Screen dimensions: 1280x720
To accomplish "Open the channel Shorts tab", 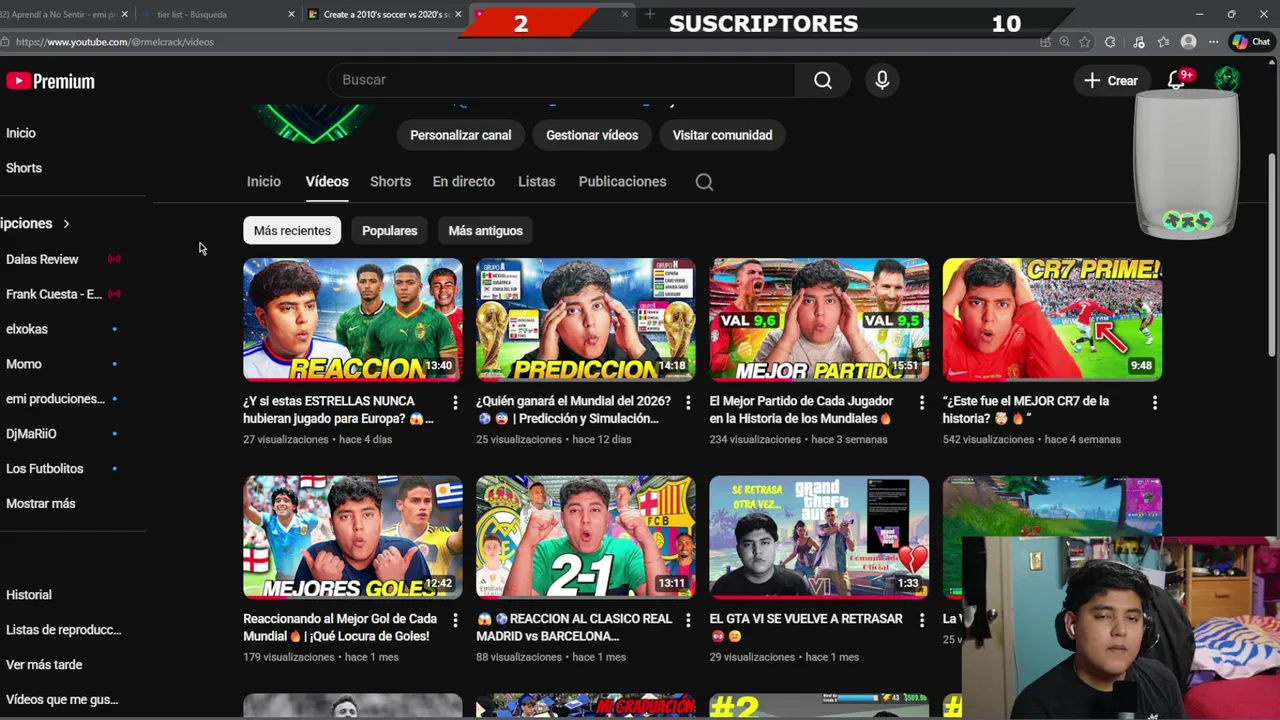I will tap(390, 182).
